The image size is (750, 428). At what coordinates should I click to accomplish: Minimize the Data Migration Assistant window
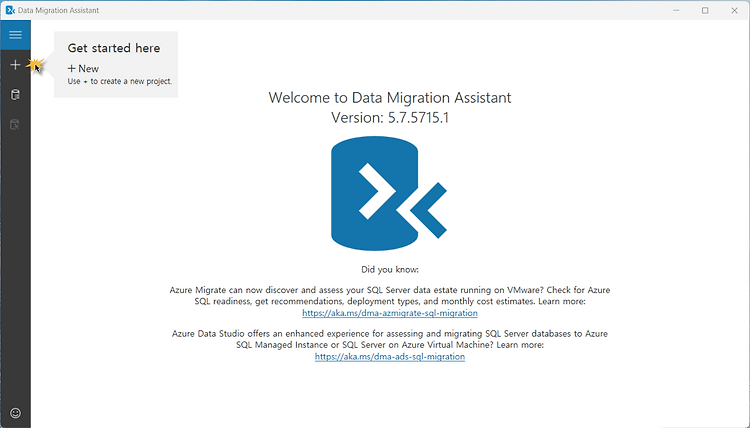676,10
